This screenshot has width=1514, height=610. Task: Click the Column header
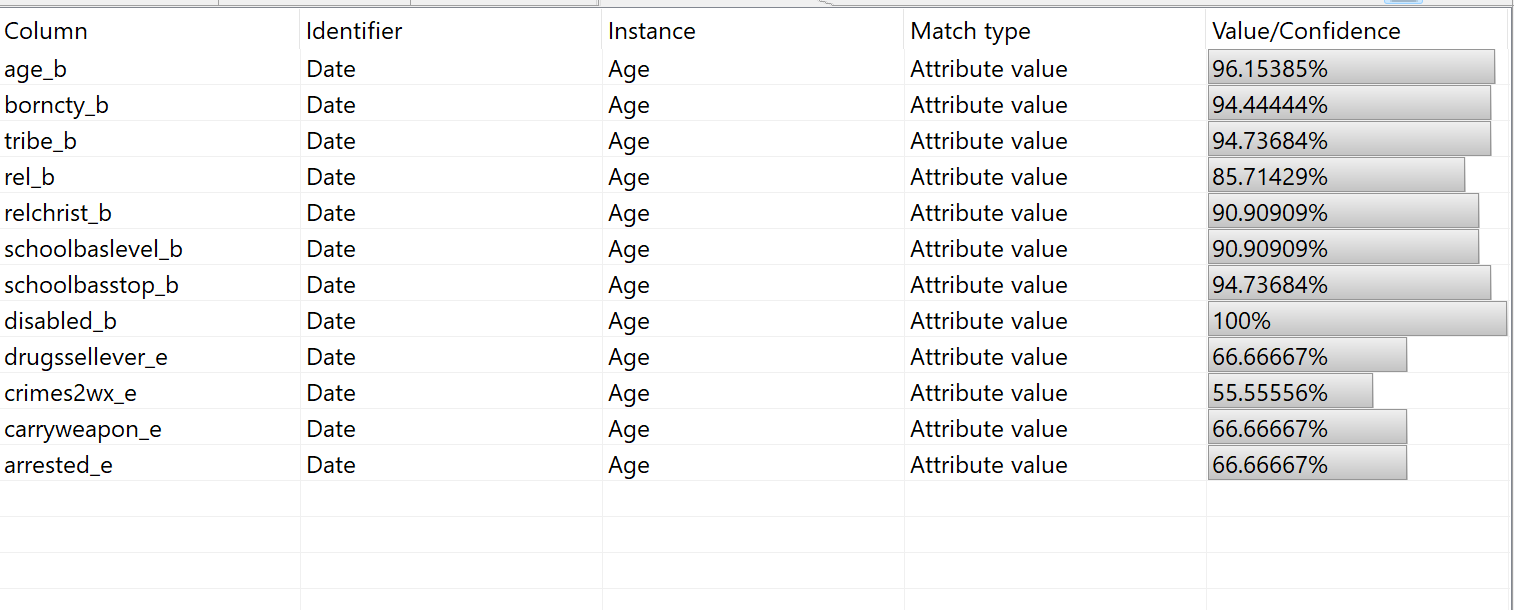pos(46,31)
